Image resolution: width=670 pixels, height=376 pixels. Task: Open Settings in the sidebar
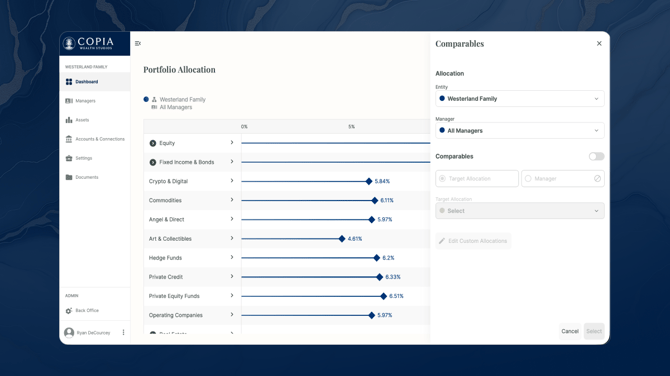[x=95, y=158]
